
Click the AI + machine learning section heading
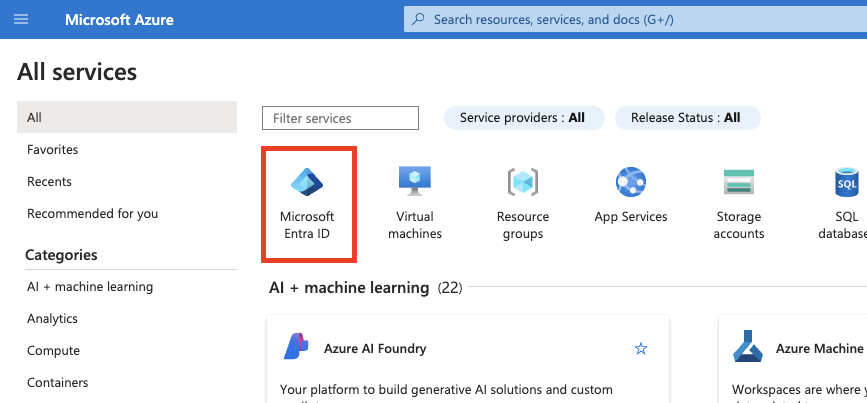(x=349, y=287)
